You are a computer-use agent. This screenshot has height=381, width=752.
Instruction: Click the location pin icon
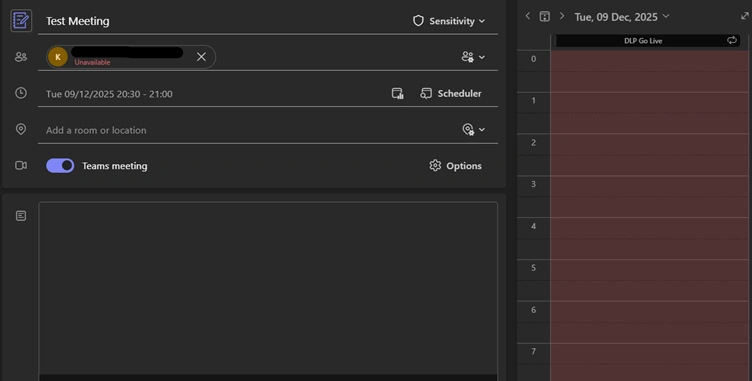coord(21,129)
